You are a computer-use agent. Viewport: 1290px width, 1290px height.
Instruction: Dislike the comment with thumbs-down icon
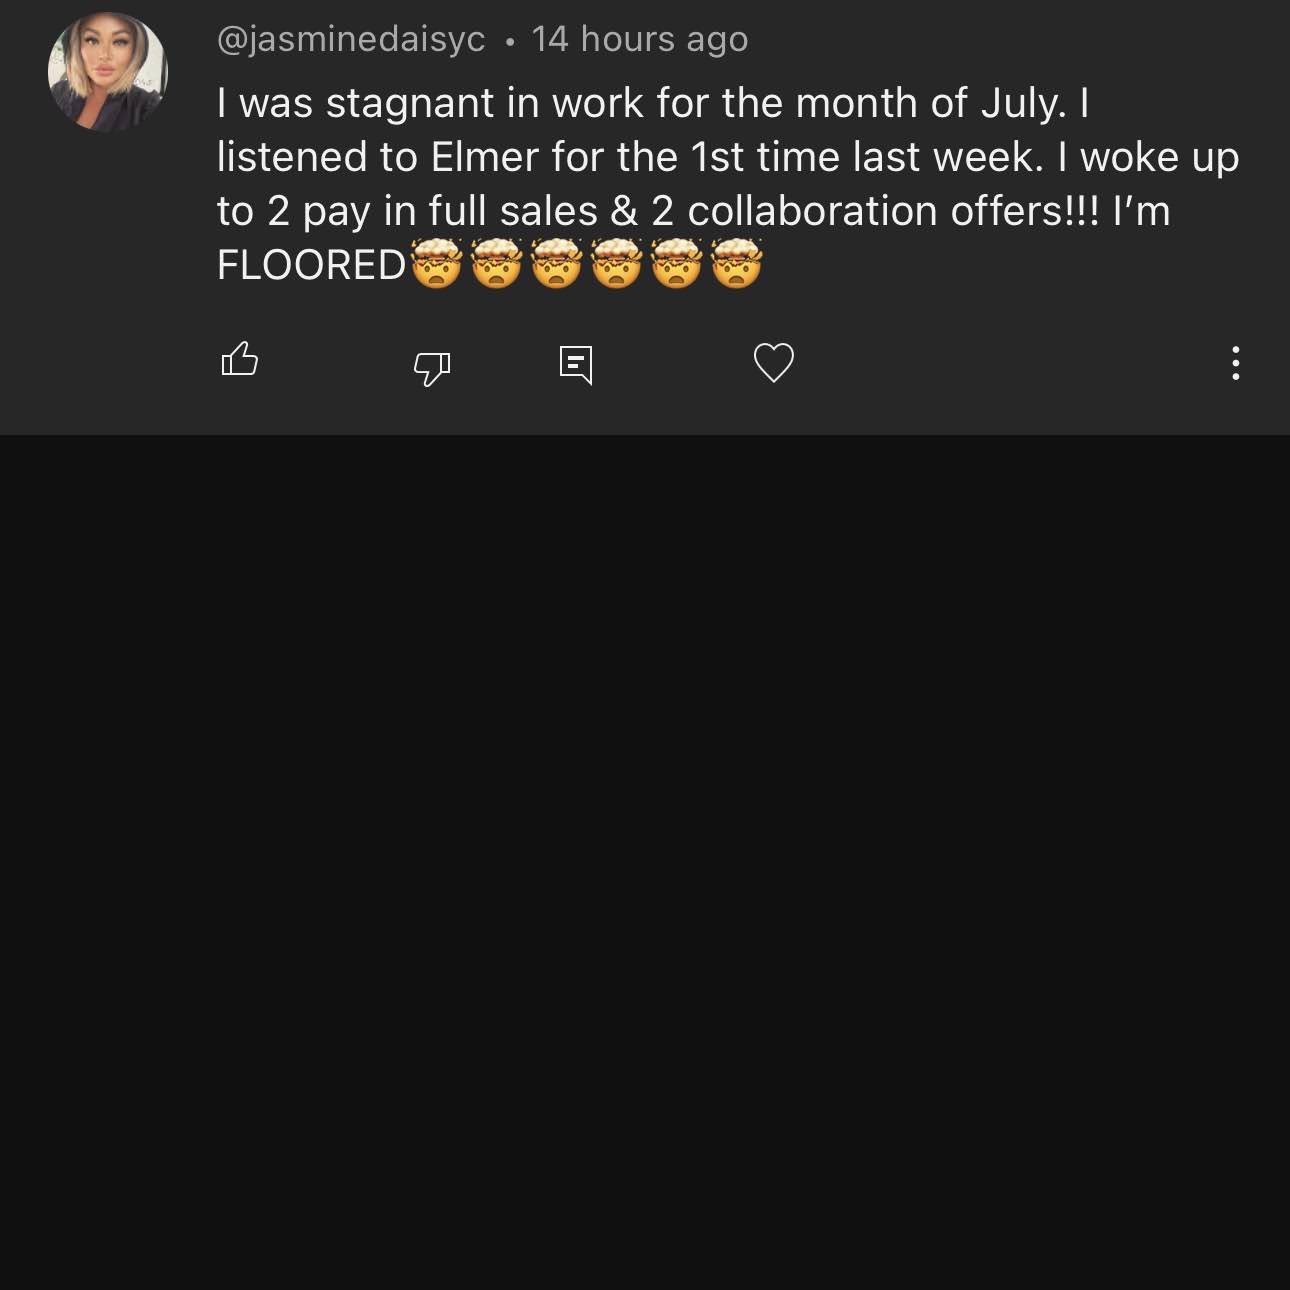tap(432, 367)
